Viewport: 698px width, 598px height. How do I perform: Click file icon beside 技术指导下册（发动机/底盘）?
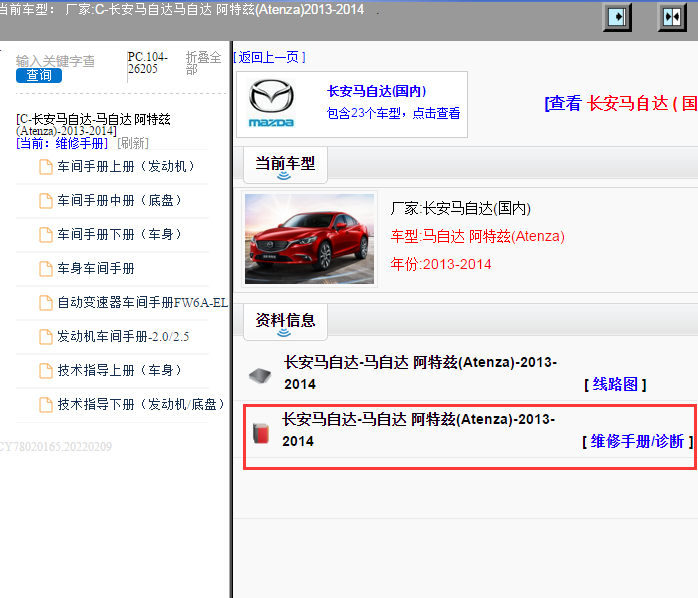click(x=46, y=405)
